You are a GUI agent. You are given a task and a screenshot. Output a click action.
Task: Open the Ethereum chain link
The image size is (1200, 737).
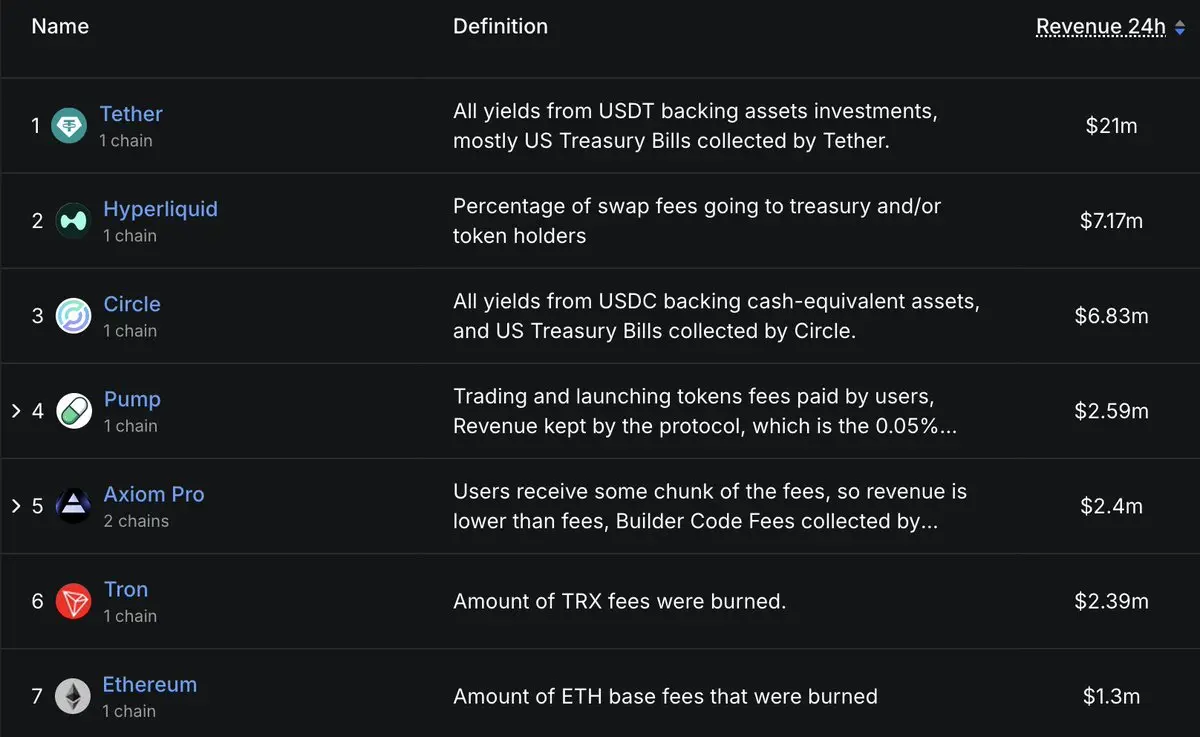tap(150, 685)
